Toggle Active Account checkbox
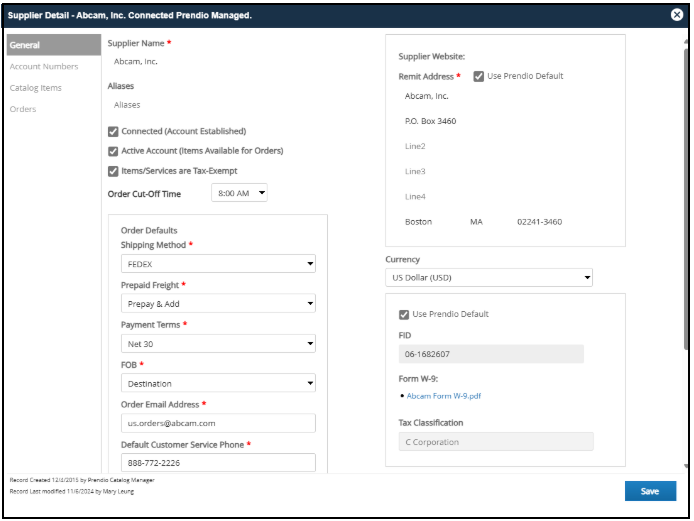Viewport: 694px width, 521px height. click(113, 151)
